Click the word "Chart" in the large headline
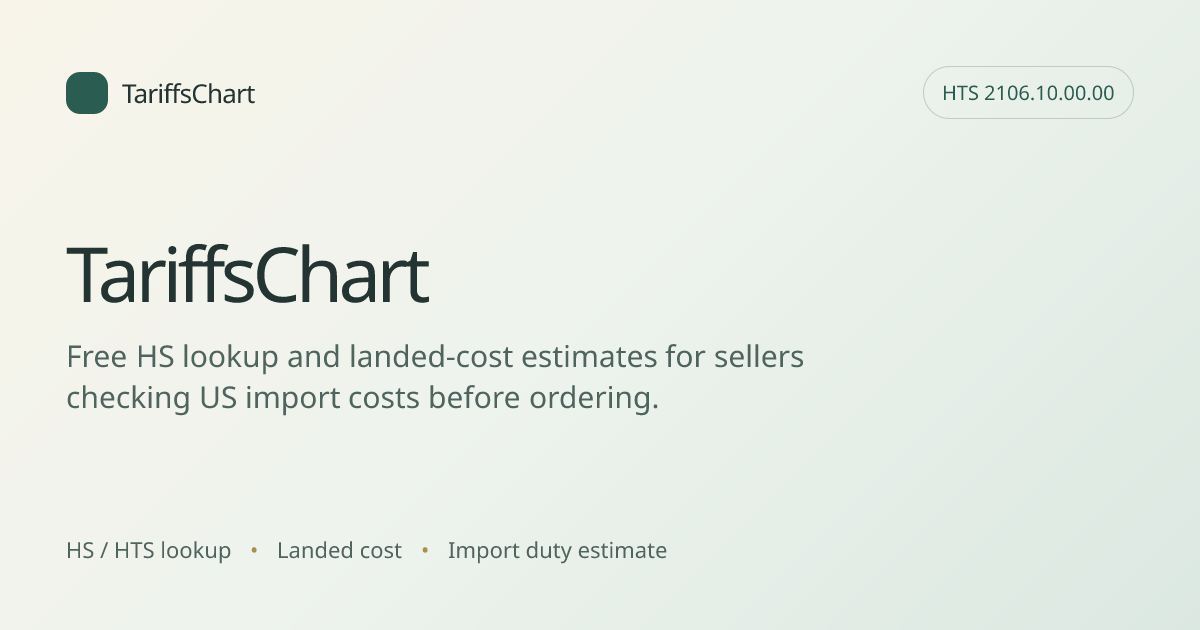Image resolution: width=1200 pixels, height=630 pixels. 342,276
